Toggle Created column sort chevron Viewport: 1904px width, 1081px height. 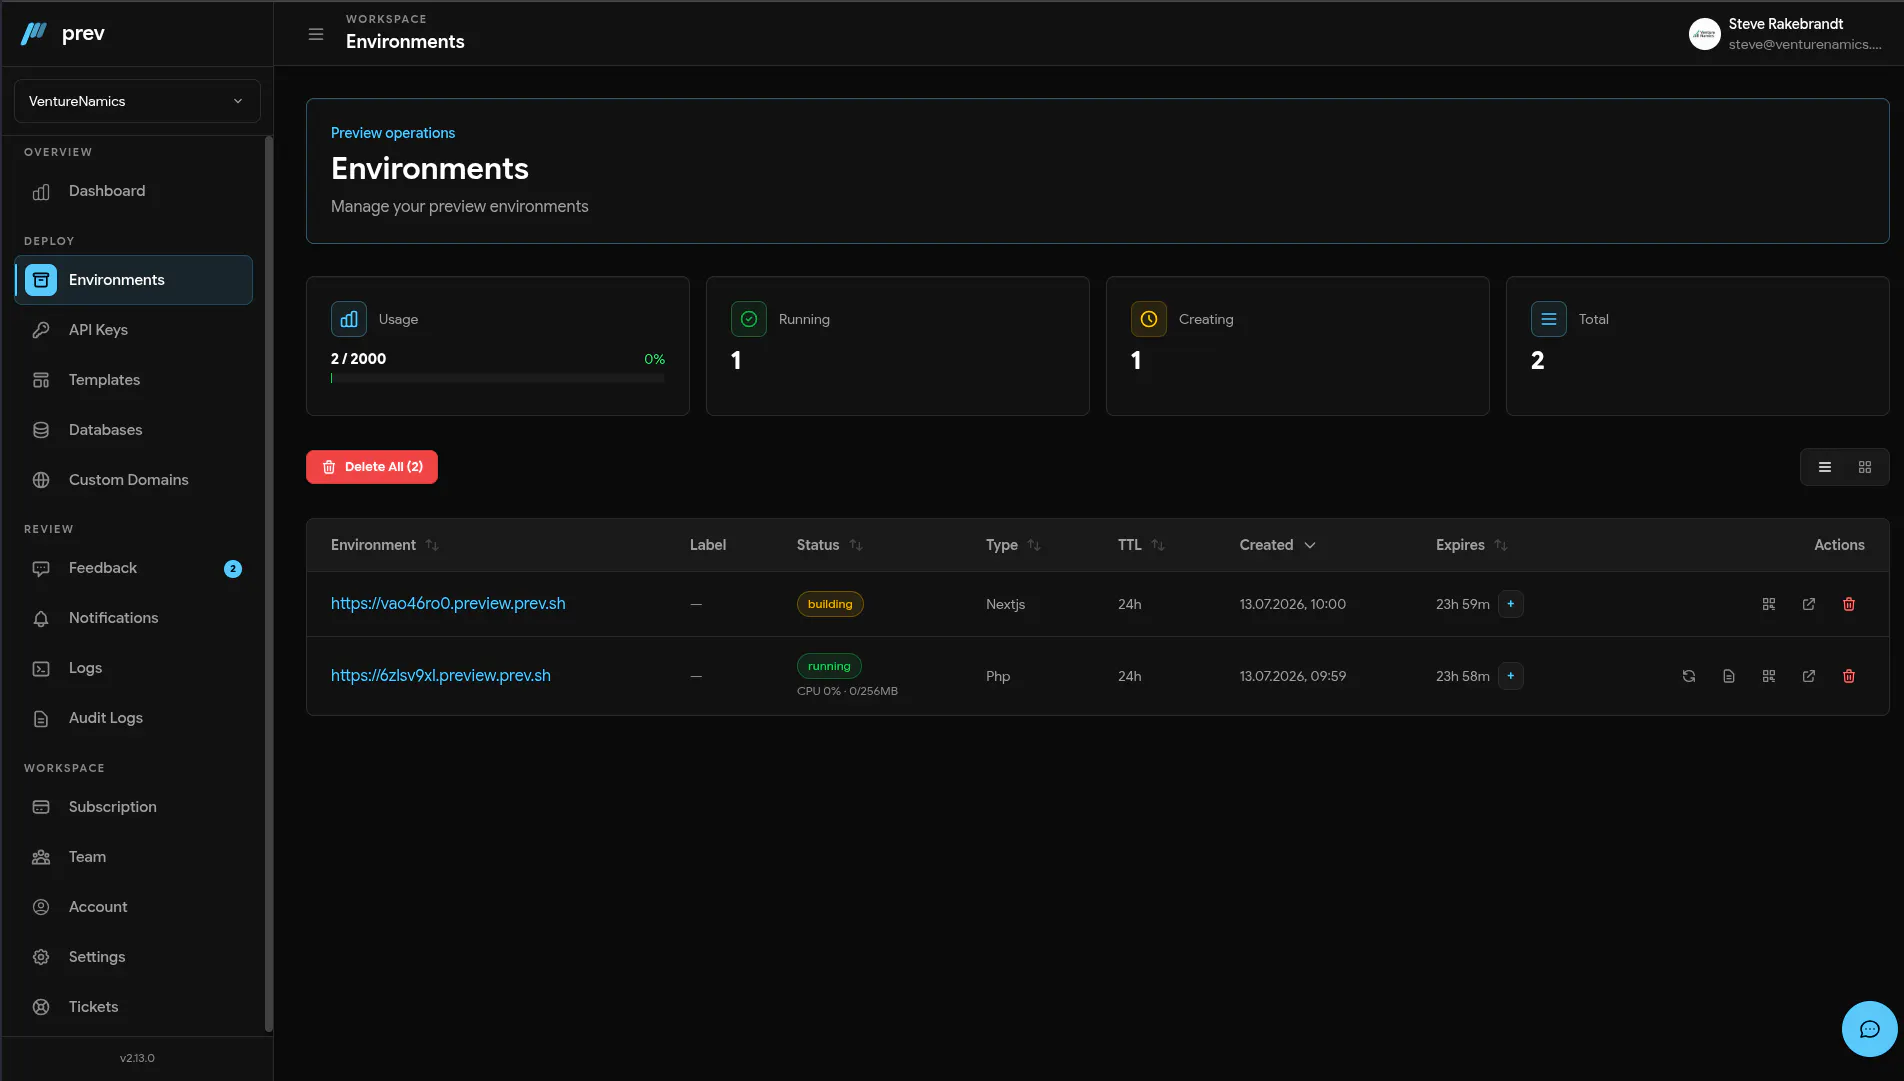tap(1310, 545)
